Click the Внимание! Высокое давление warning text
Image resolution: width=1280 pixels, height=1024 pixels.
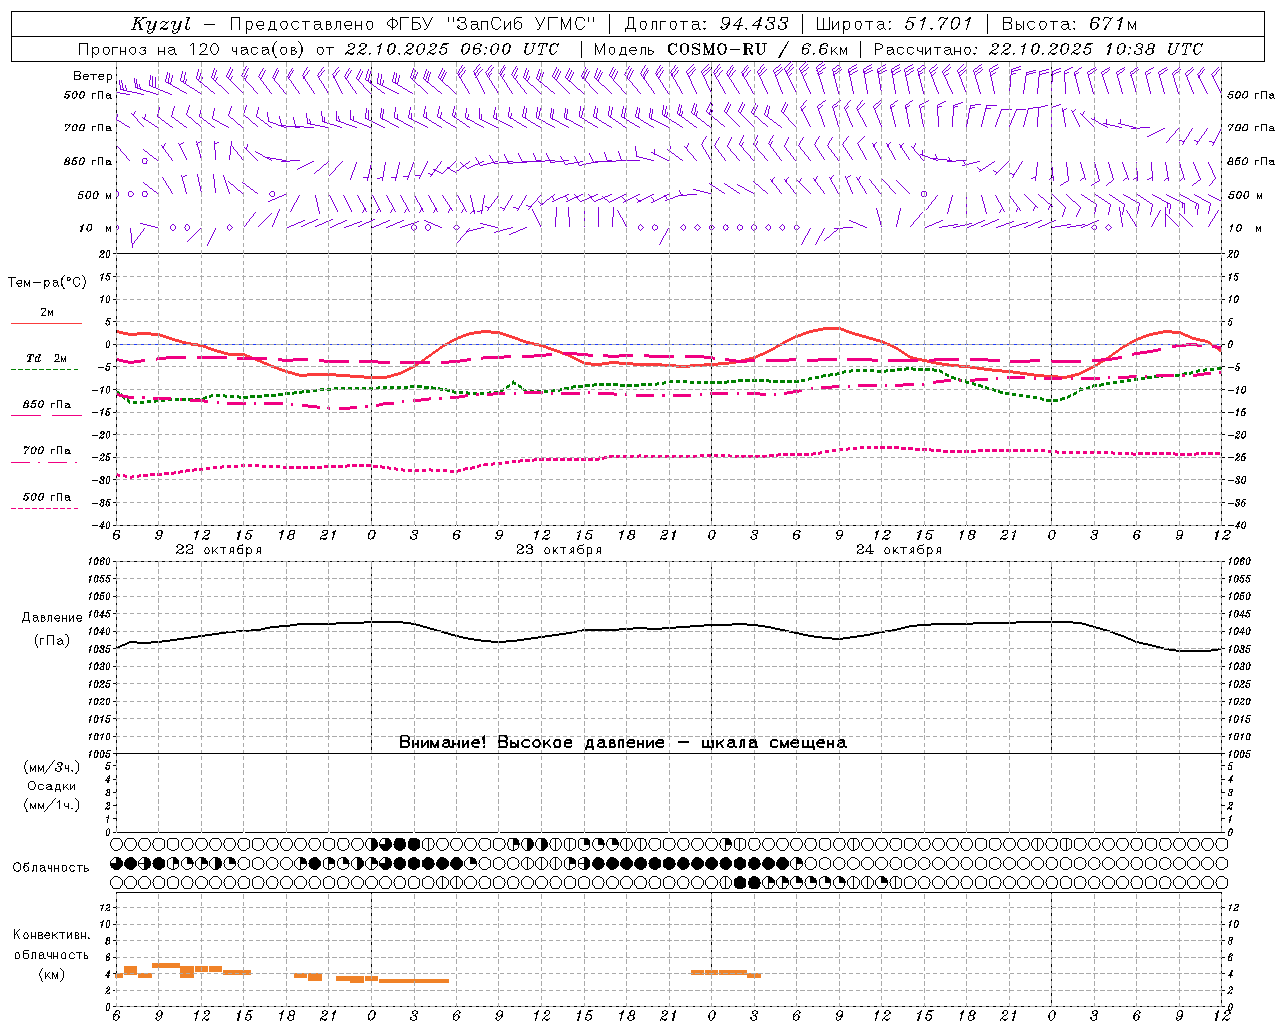point(623,743)
